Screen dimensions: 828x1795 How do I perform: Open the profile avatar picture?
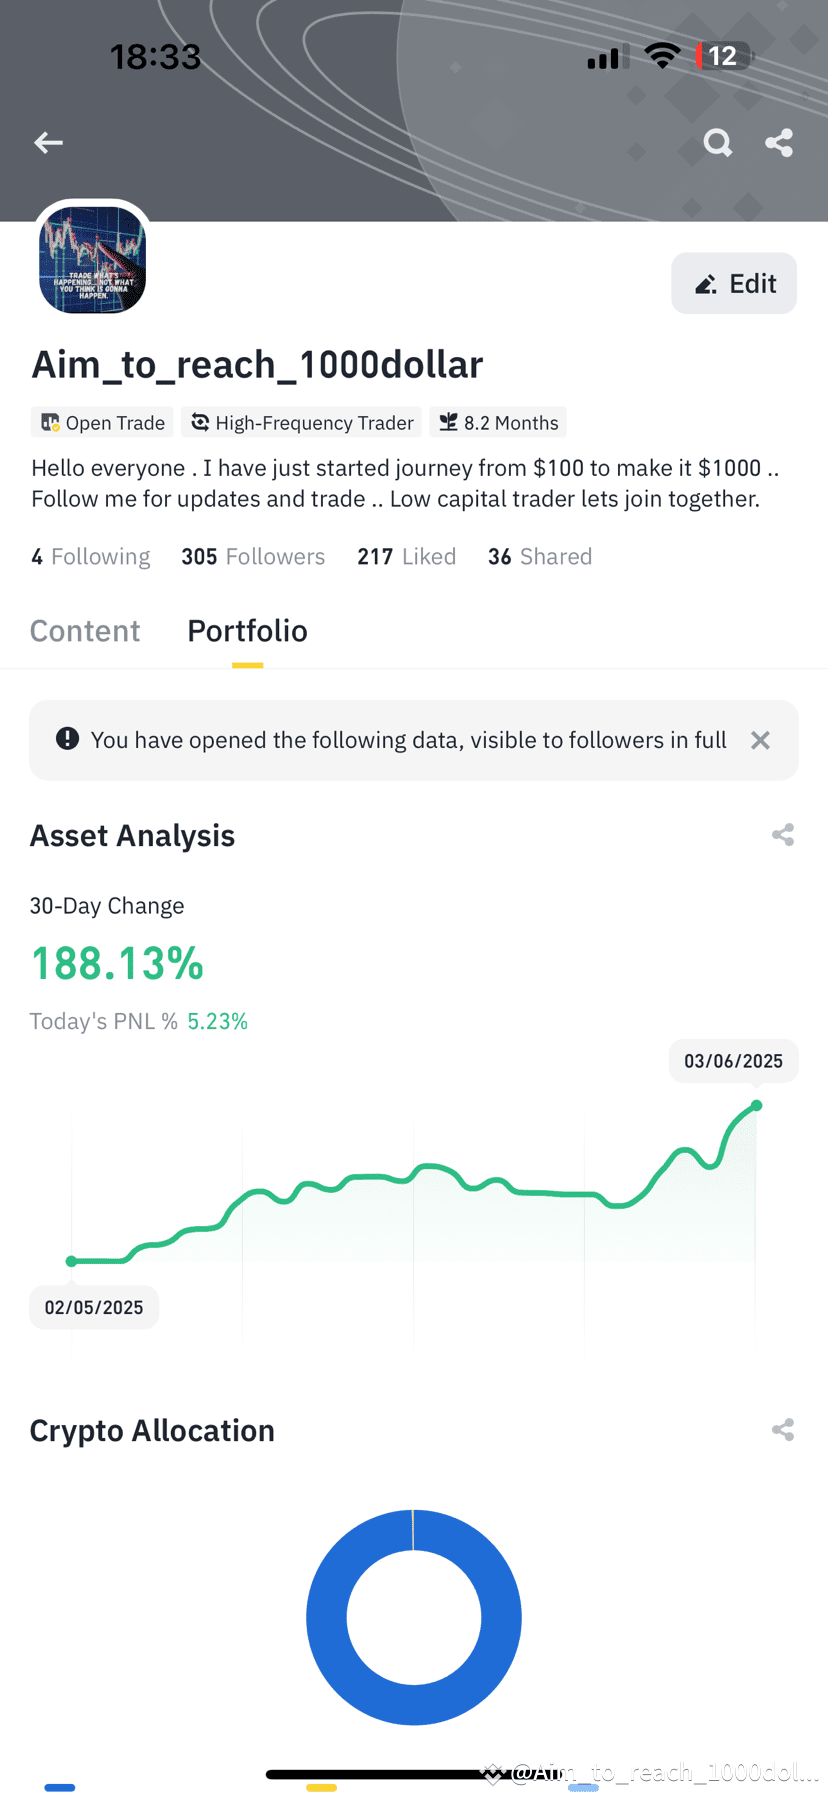coord(93,260)
